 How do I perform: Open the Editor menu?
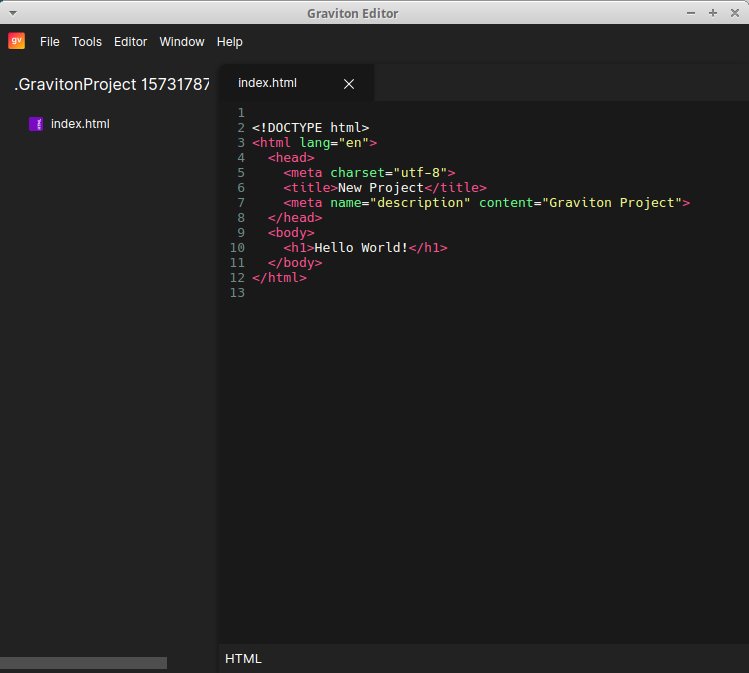click(x=130, y=42)
